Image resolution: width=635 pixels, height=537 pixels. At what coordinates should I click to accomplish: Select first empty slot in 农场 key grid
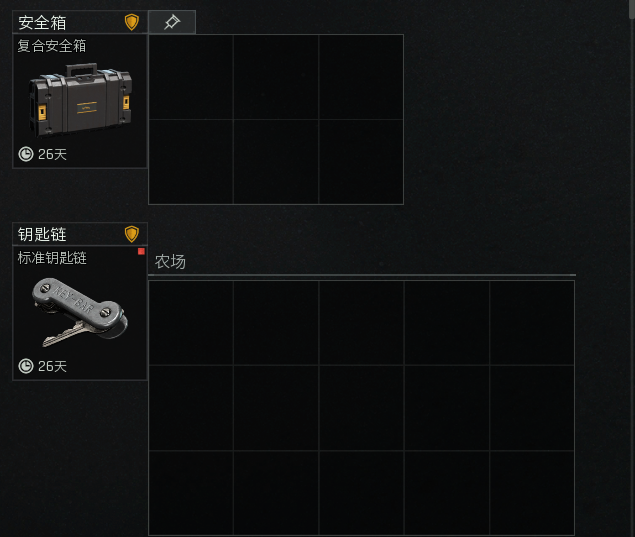tap(191, 323)
